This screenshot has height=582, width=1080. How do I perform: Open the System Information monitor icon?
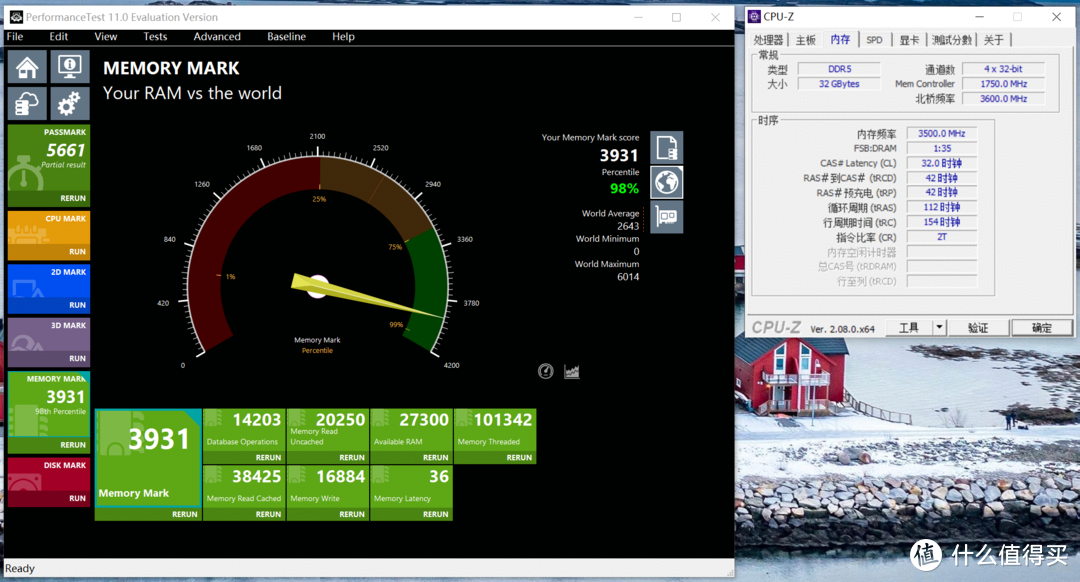tap(69, 67)
